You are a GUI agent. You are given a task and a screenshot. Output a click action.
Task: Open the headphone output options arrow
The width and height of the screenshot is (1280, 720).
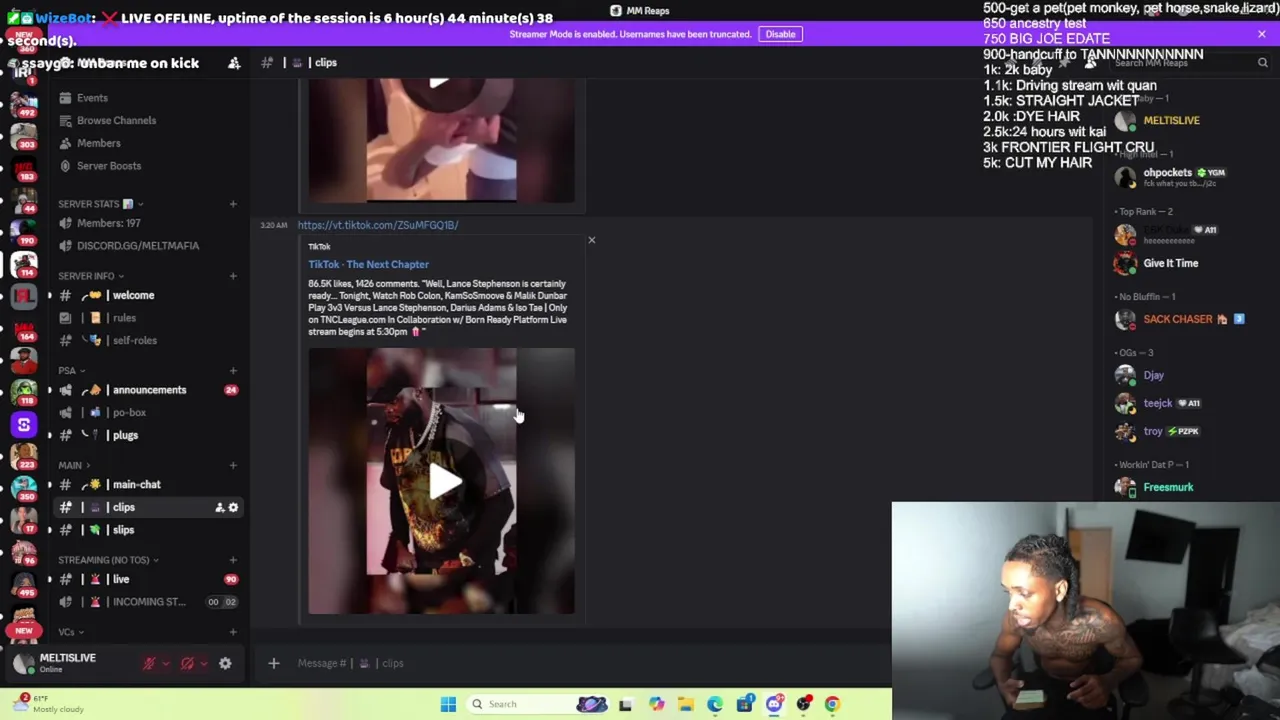click(204, 663)
